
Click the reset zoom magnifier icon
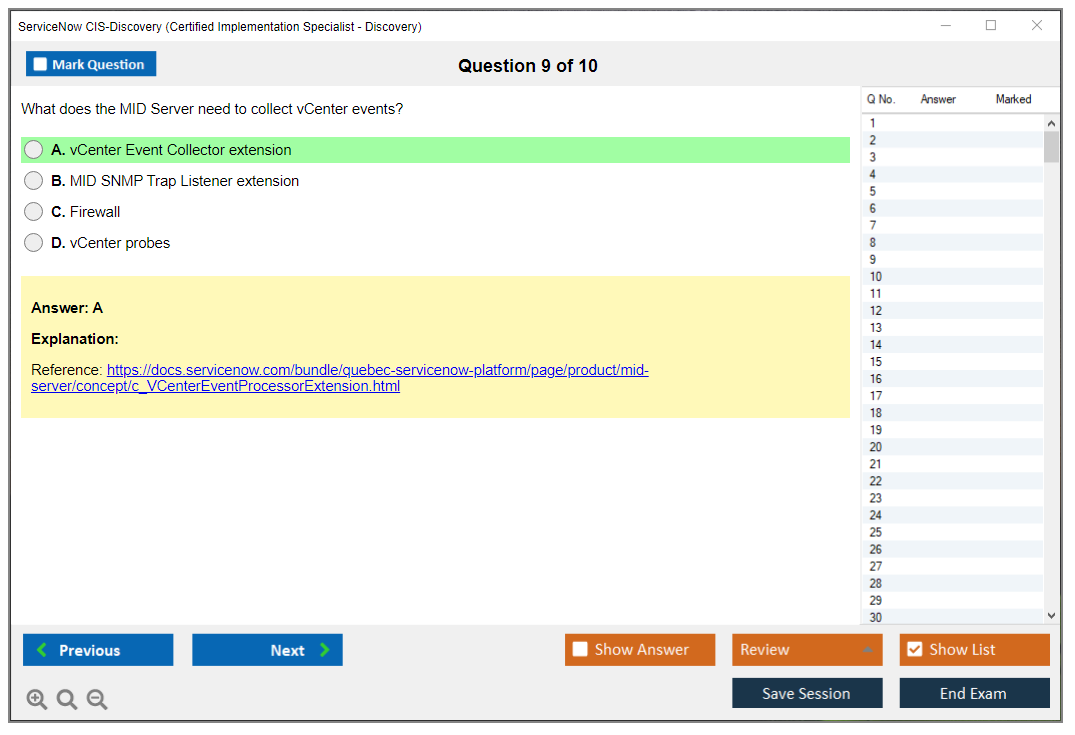point(67,700)
